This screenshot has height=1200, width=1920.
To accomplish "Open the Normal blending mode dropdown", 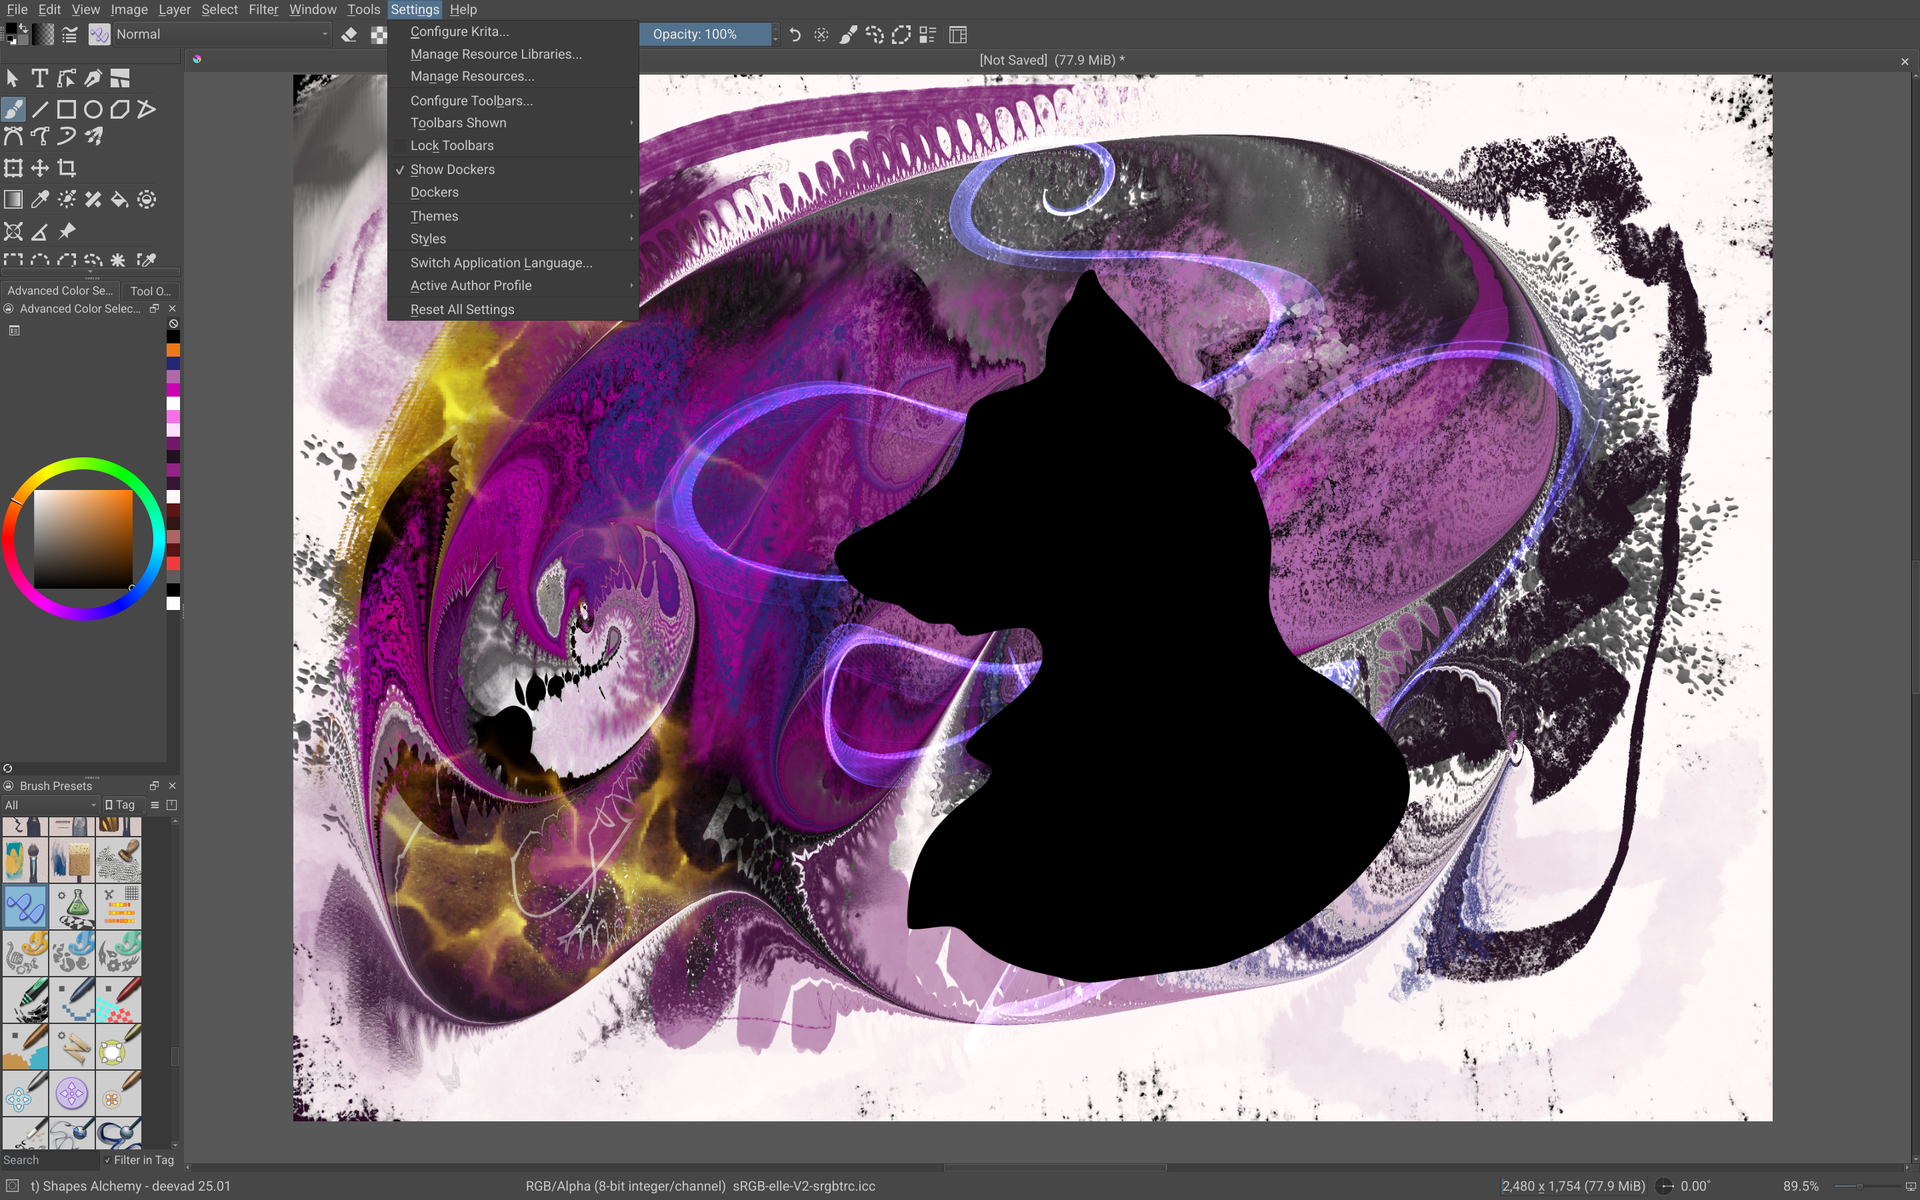I will click(222, 34).
